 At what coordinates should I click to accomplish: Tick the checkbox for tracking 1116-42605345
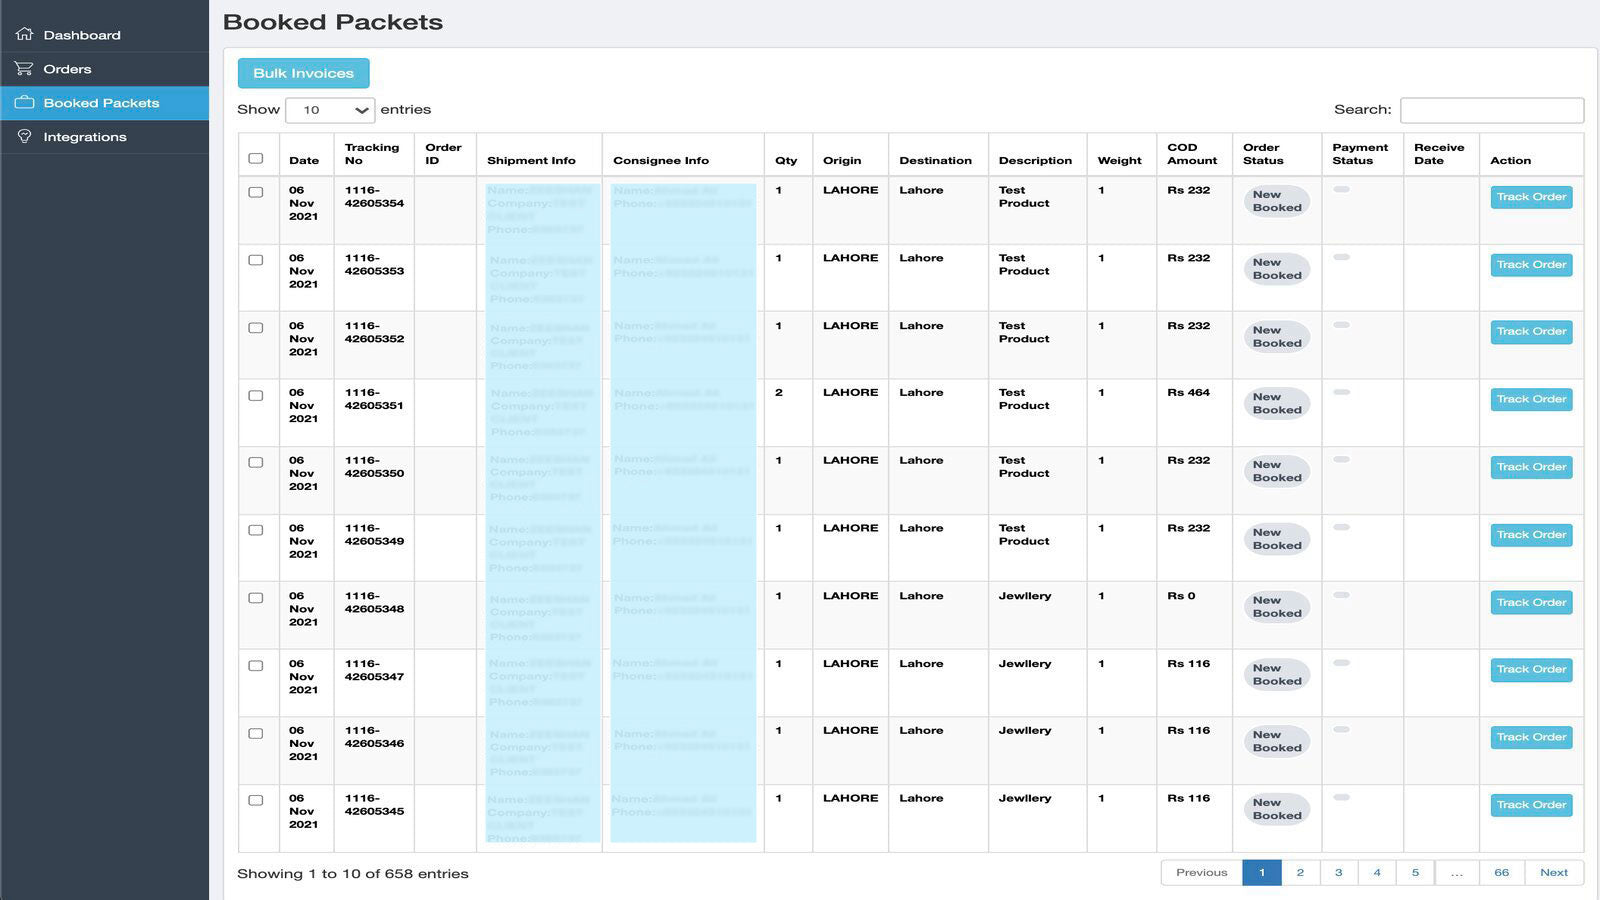coord(256,801)
